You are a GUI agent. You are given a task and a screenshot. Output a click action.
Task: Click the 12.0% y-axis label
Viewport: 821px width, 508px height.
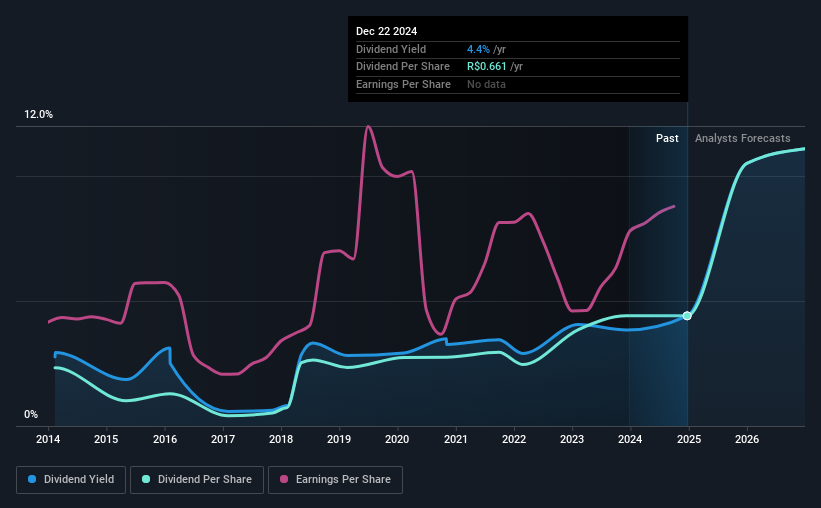38,115
